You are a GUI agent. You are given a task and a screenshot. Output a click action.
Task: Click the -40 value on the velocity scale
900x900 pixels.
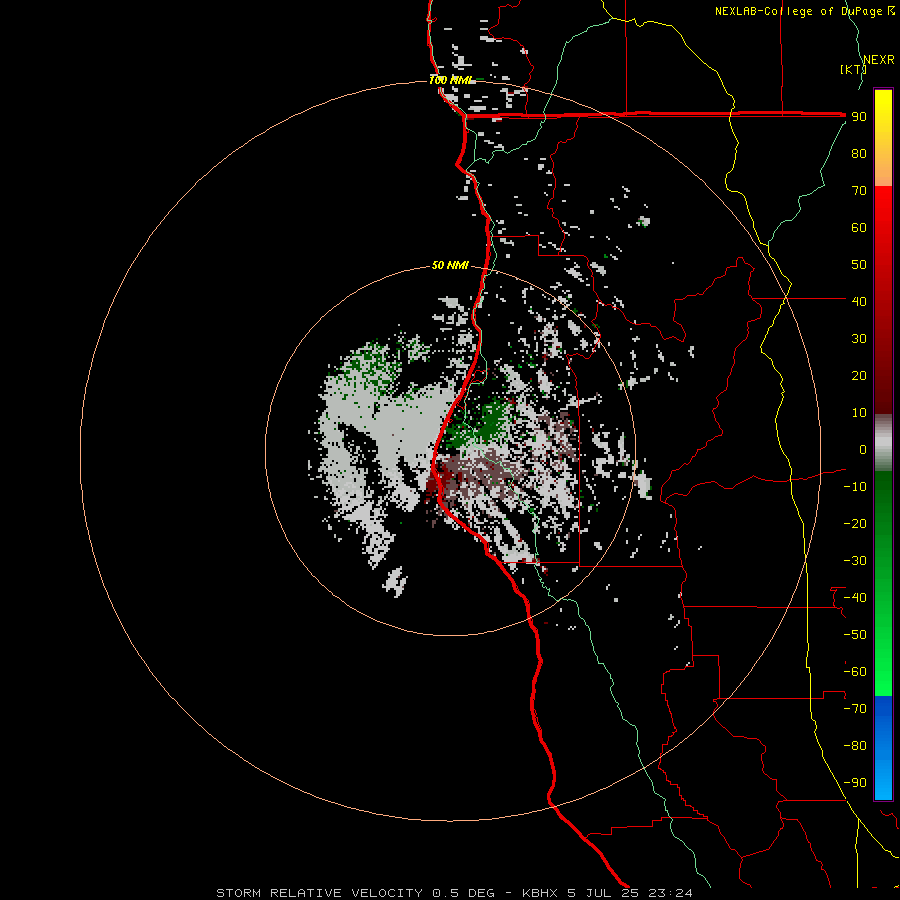pyautogui.click(x=855, y=598)
